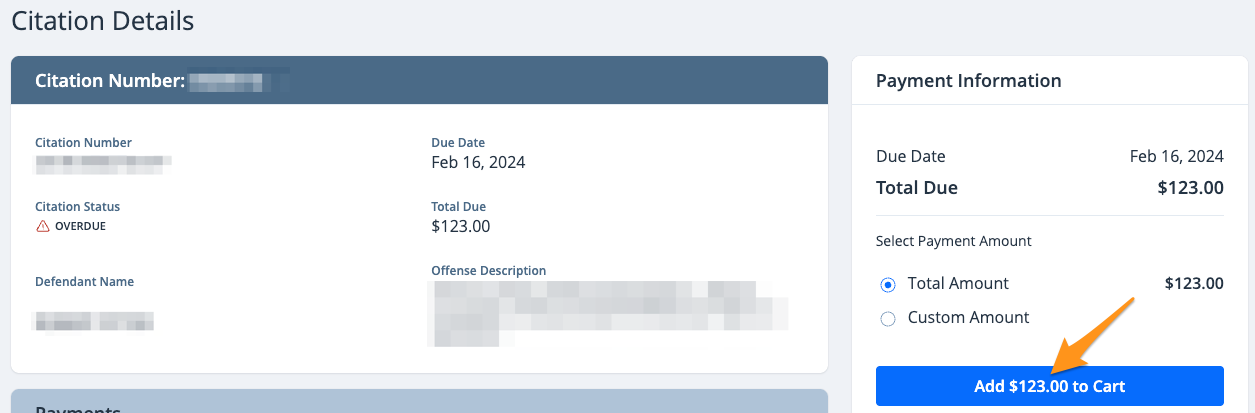1255x413 pixels.
Task: Click the blurred citation number value below its label
Action: pyautogui.click(x=103, y=160)
